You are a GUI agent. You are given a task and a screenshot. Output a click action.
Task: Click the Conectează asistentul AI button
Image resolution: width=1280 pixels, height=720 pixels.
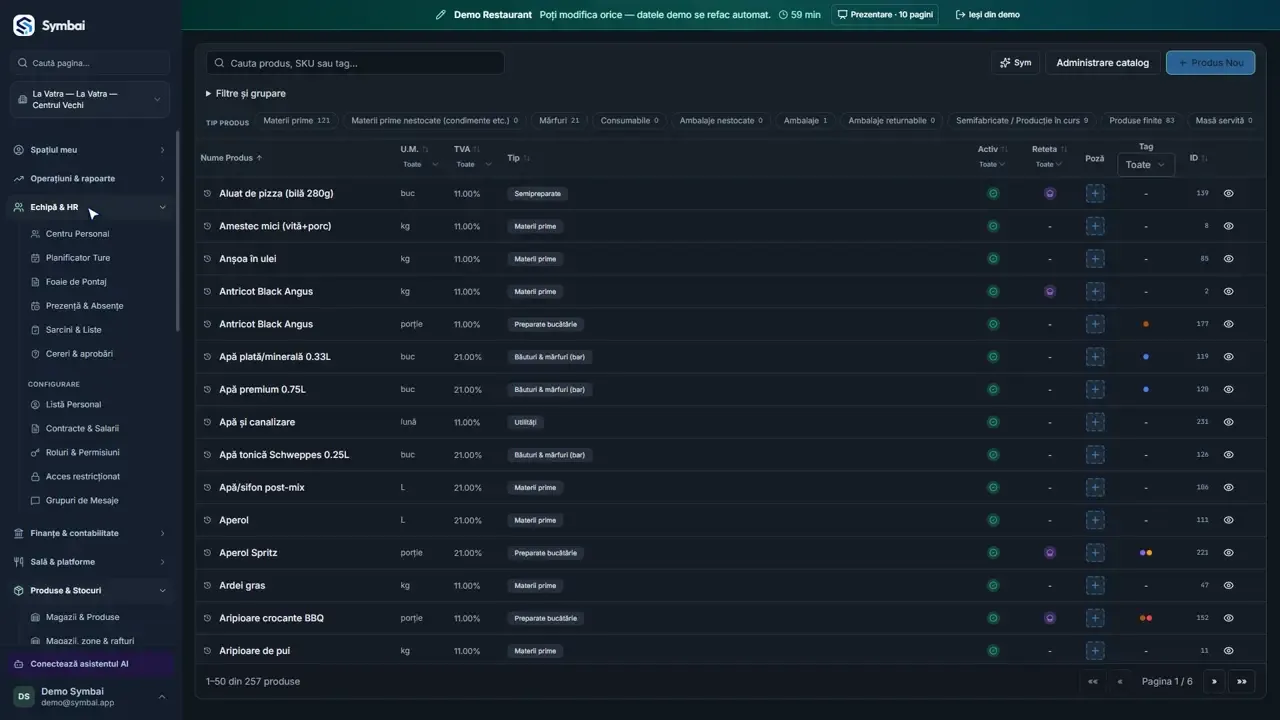90,664
